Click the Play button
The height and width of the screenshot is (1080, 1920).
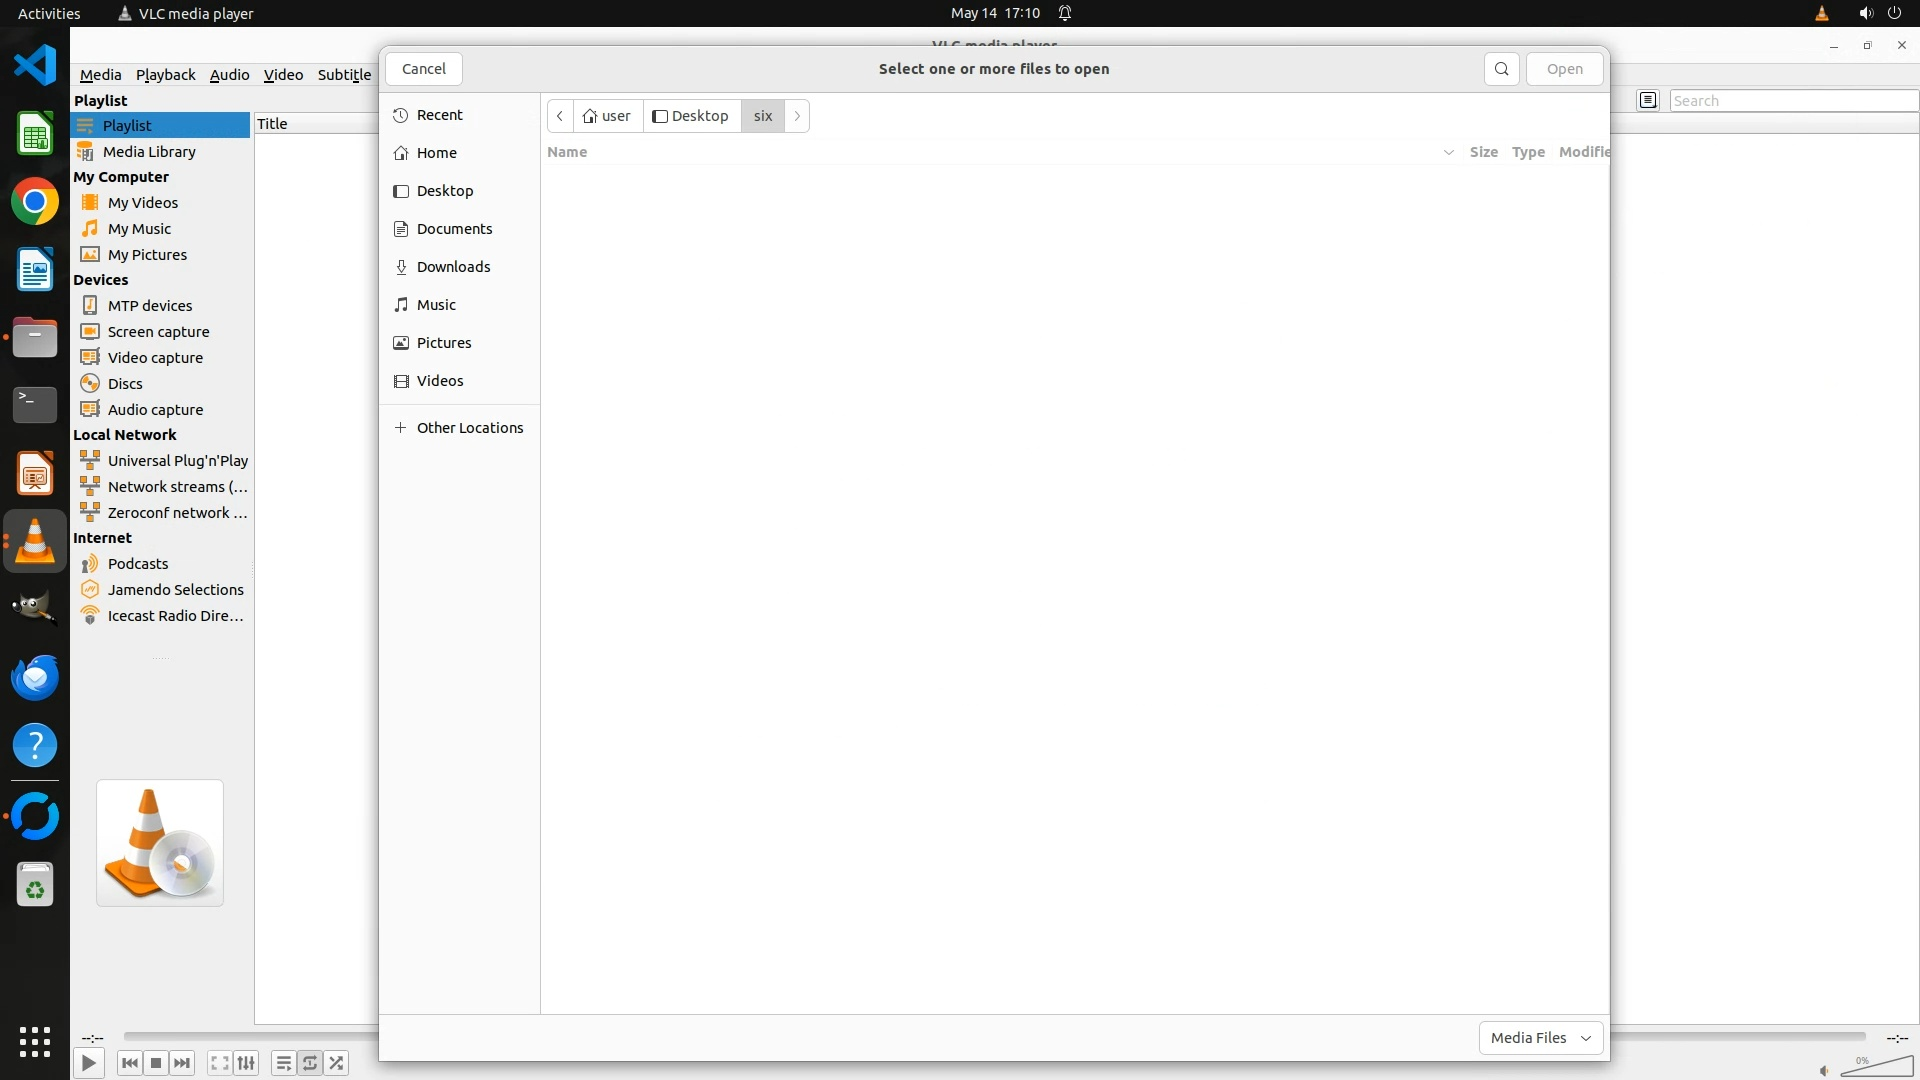[x=88, y=1063]
